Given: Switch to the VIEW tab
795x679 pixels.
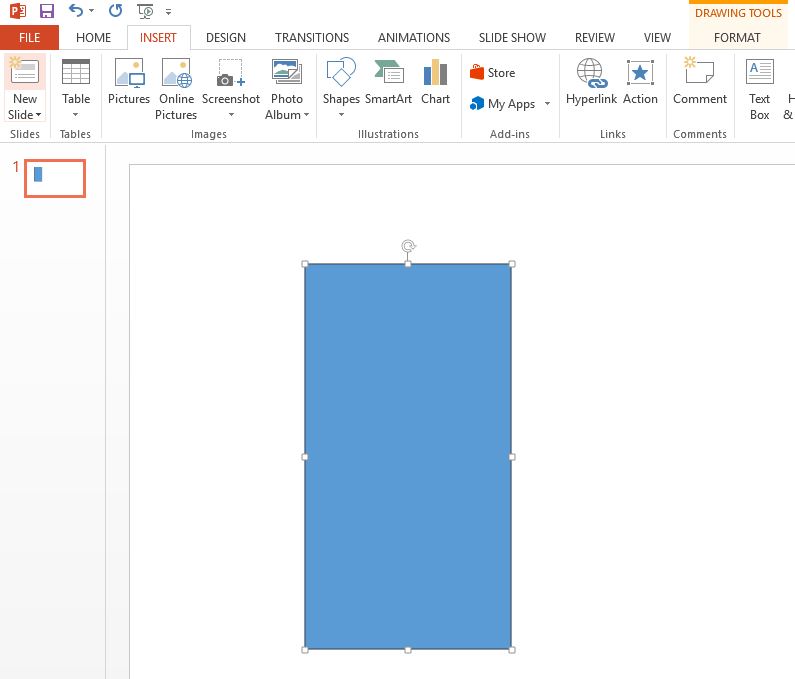Looking at the screenshot, I should [657, 38].
